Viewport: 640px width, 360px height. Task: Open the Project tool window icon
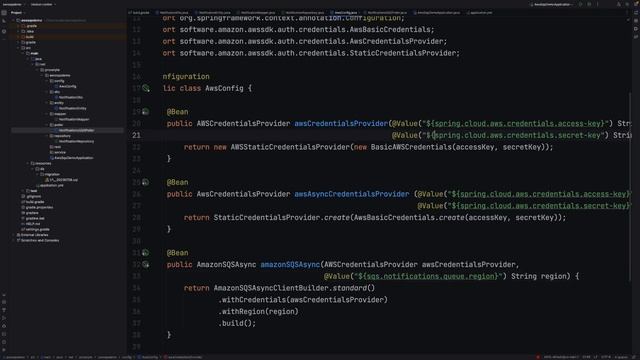[4, 13]
